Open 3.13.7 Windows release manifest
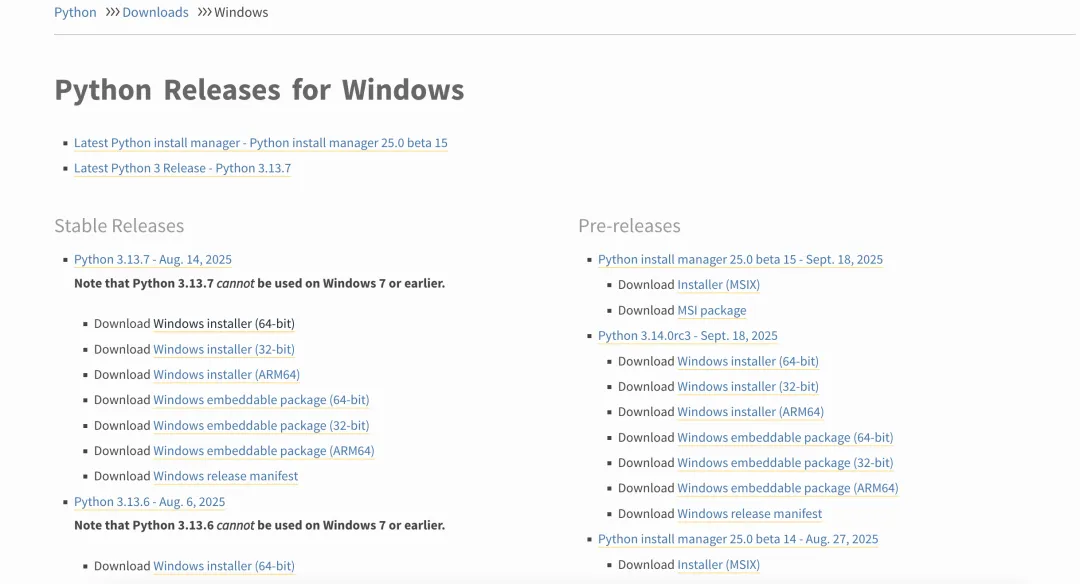 point(225,477)
